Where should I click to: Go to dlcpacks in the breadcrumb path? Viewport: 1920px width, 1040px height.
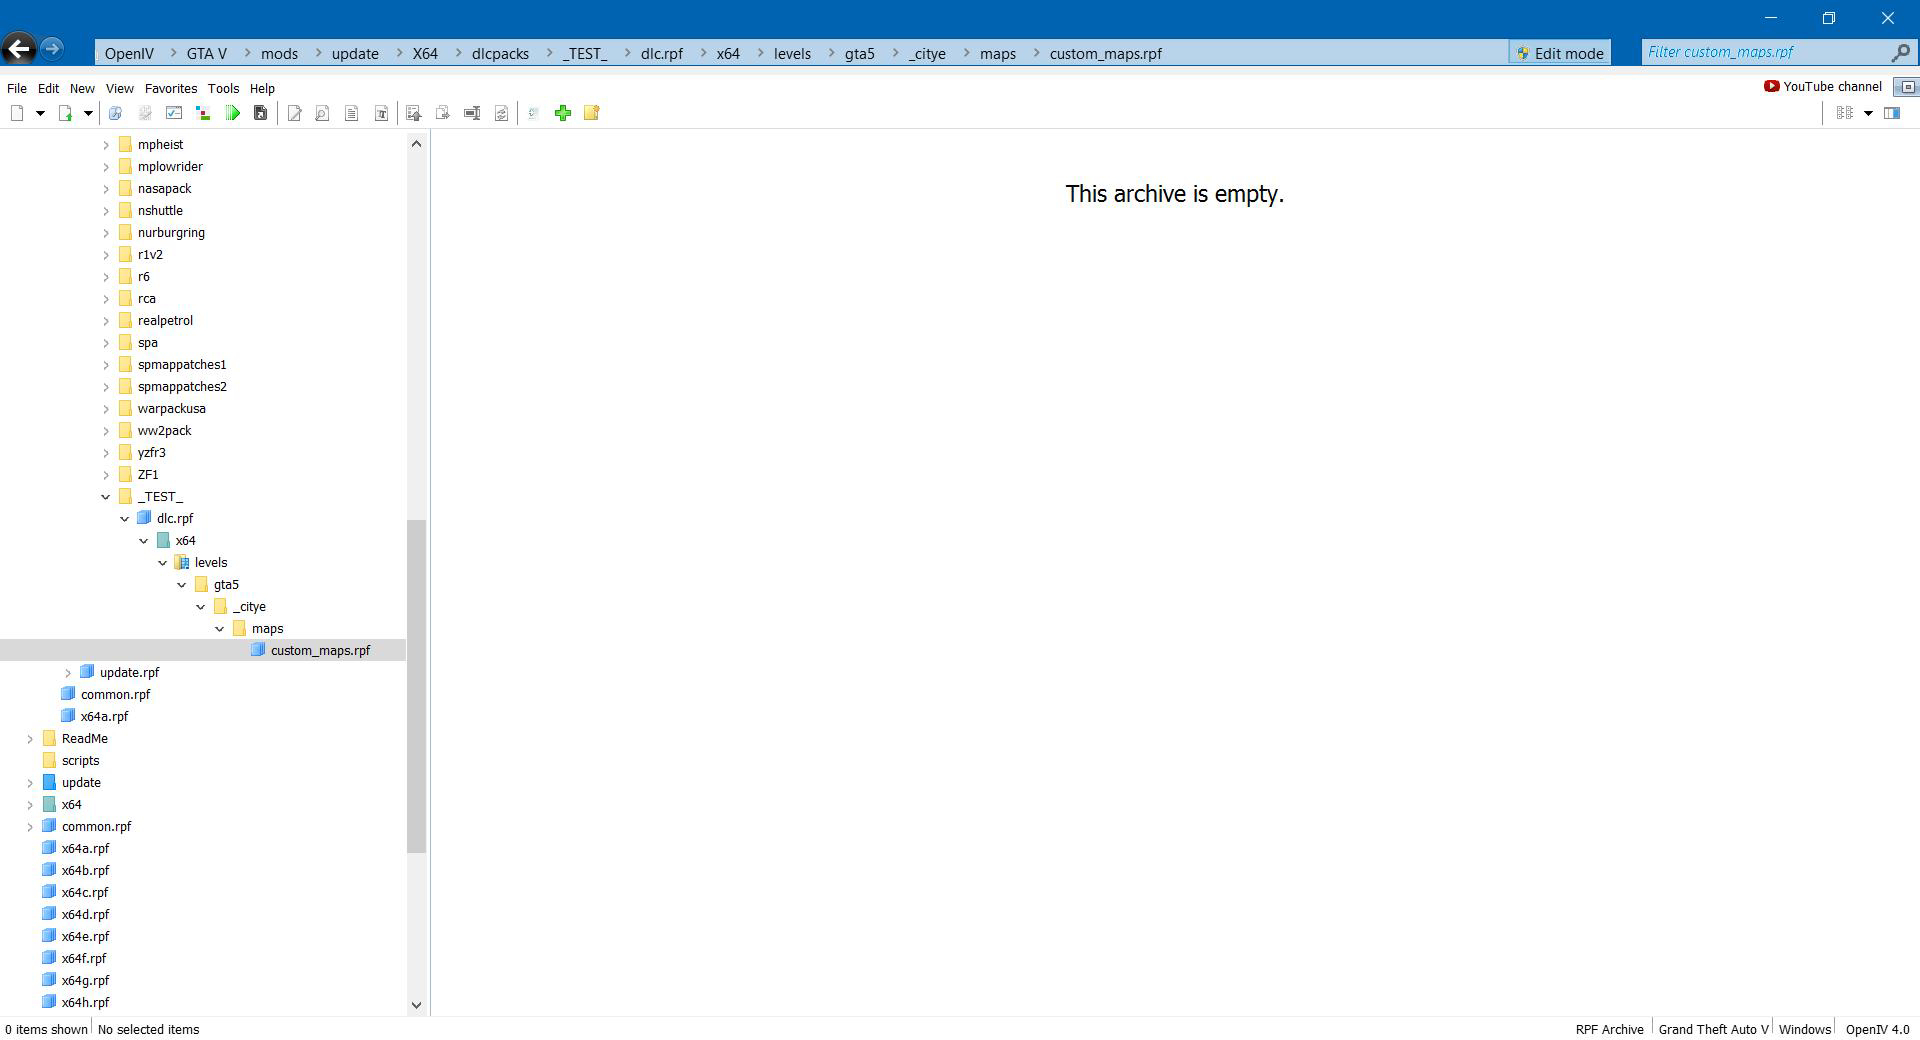click(500, 54)
